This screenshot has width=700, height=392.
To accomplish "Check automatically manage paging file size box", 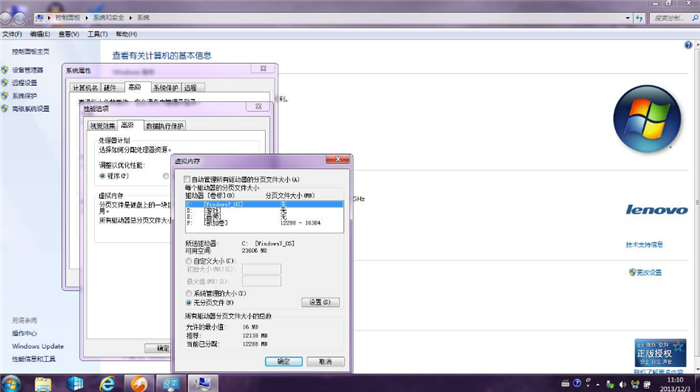I will pyautogui.click(x=187, y=179).
